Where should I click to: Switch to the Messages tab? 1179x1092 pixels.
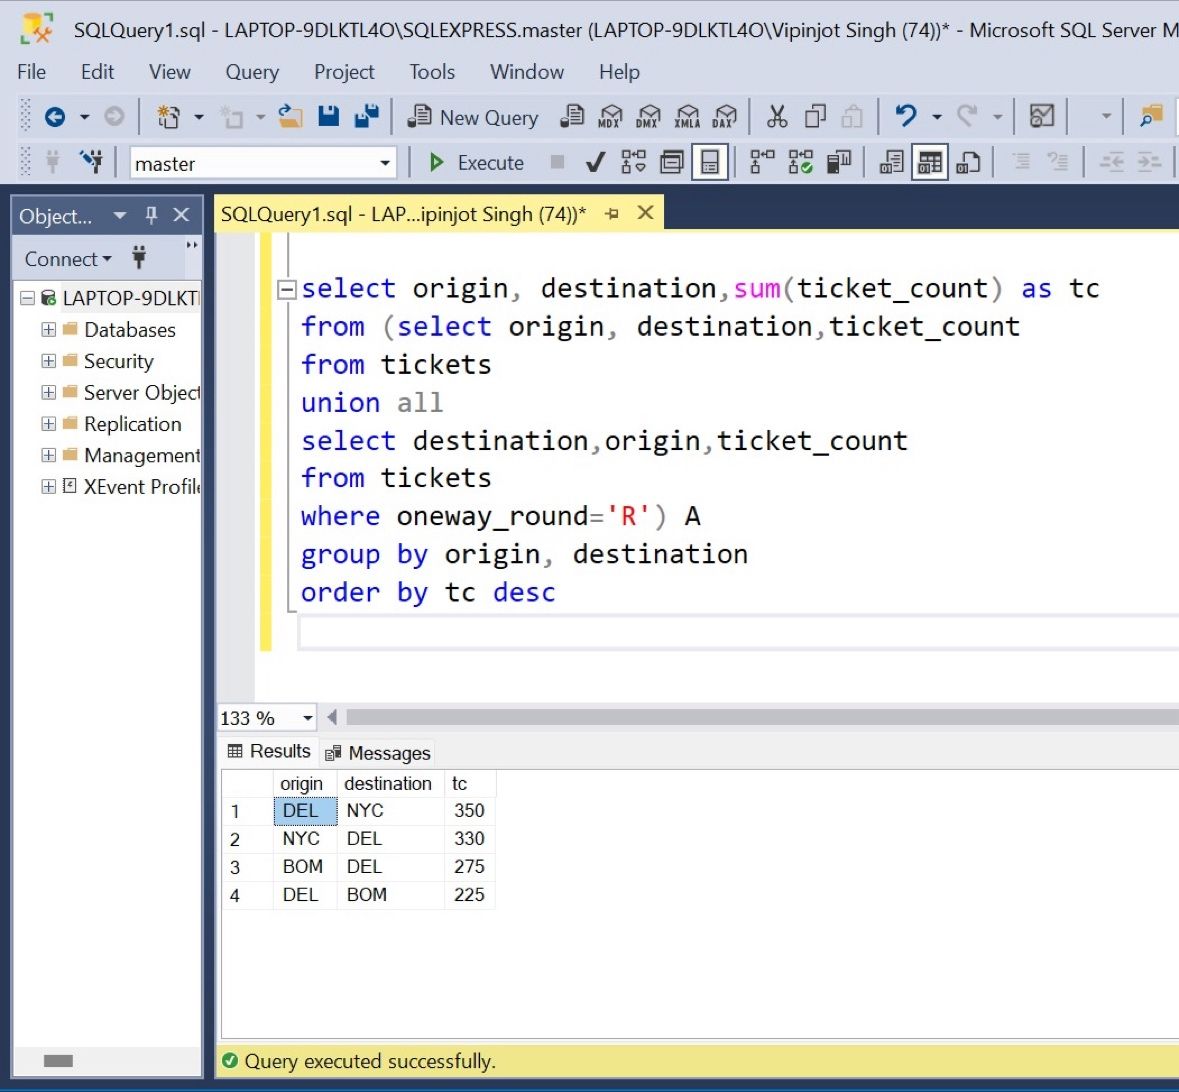click(378, 753)
